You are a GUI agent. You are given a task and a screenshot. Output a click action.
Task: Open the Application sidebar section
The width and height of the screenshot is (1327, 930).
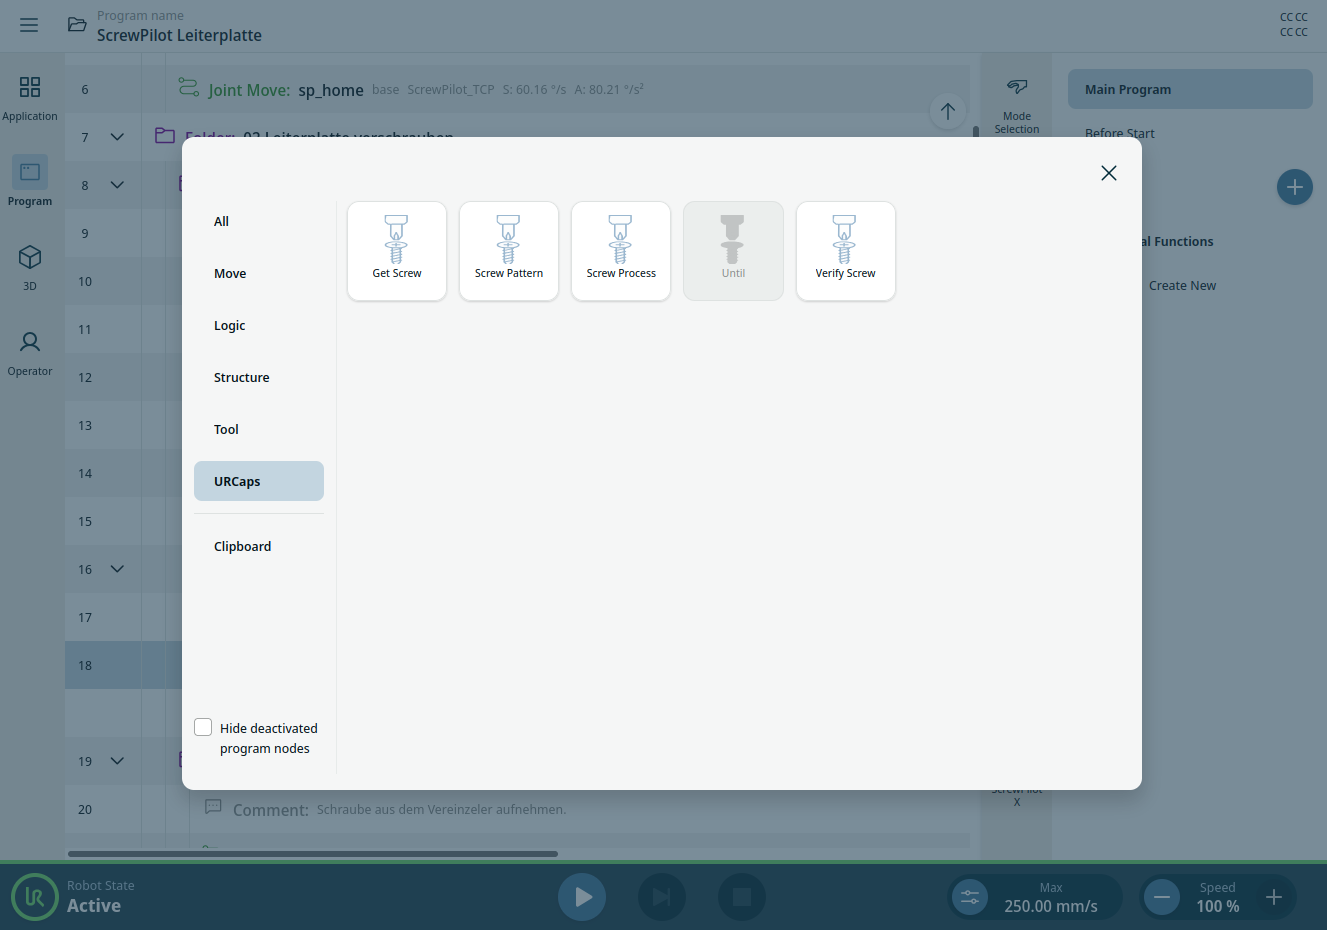coord(30,98)
